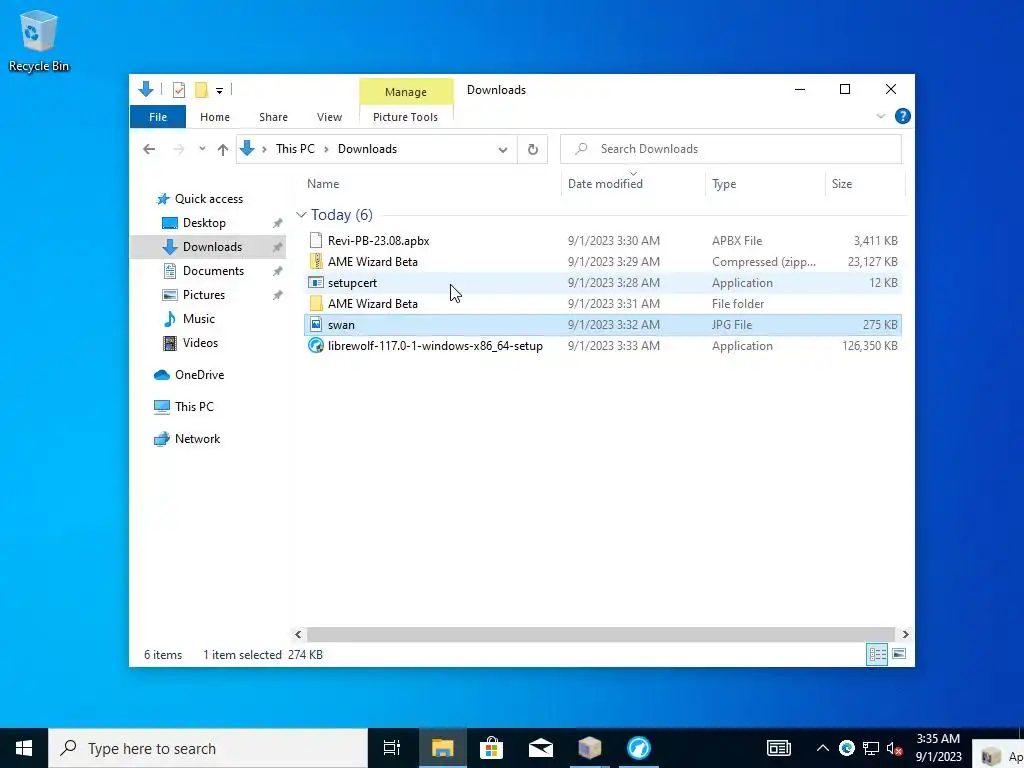Go up one folder level
This screenshot has width=1024, height=768.
(223, 150)
